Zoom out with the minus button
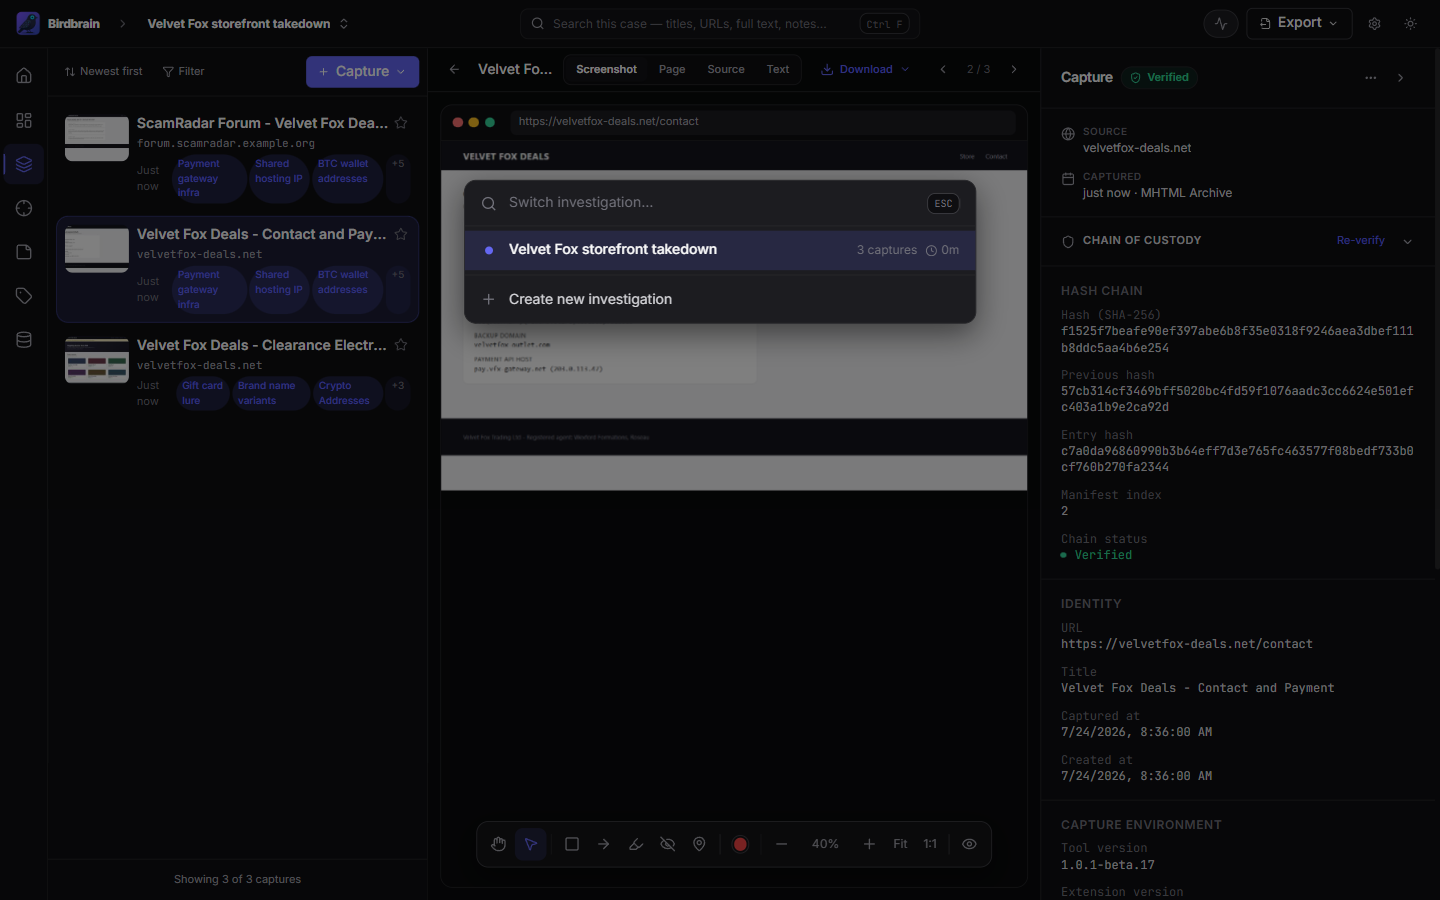This screenshot has width=1440, height=900. point(782,844)
